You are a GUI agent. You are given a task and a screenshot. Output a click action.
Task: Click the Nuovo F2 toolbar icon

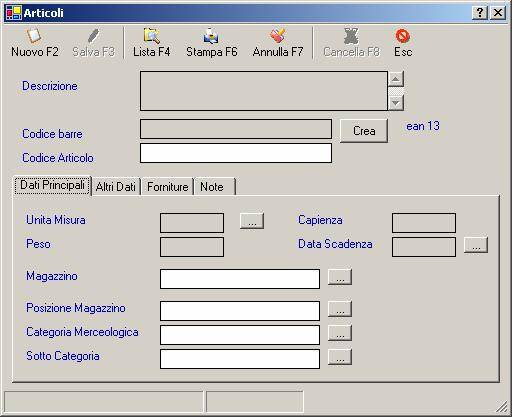(34, 36)
